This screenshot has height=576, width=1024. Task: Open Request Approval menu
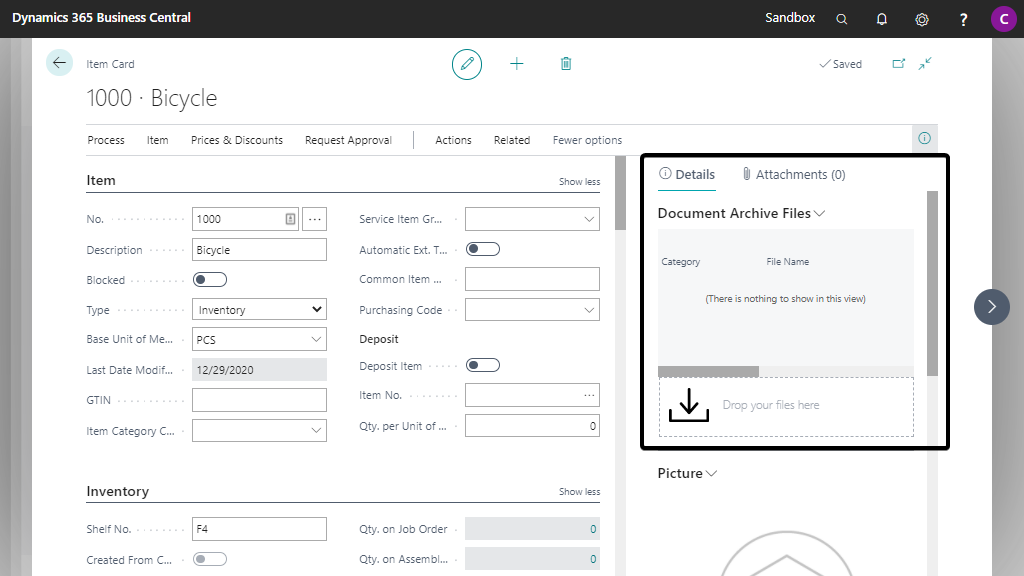click(348, 140)
